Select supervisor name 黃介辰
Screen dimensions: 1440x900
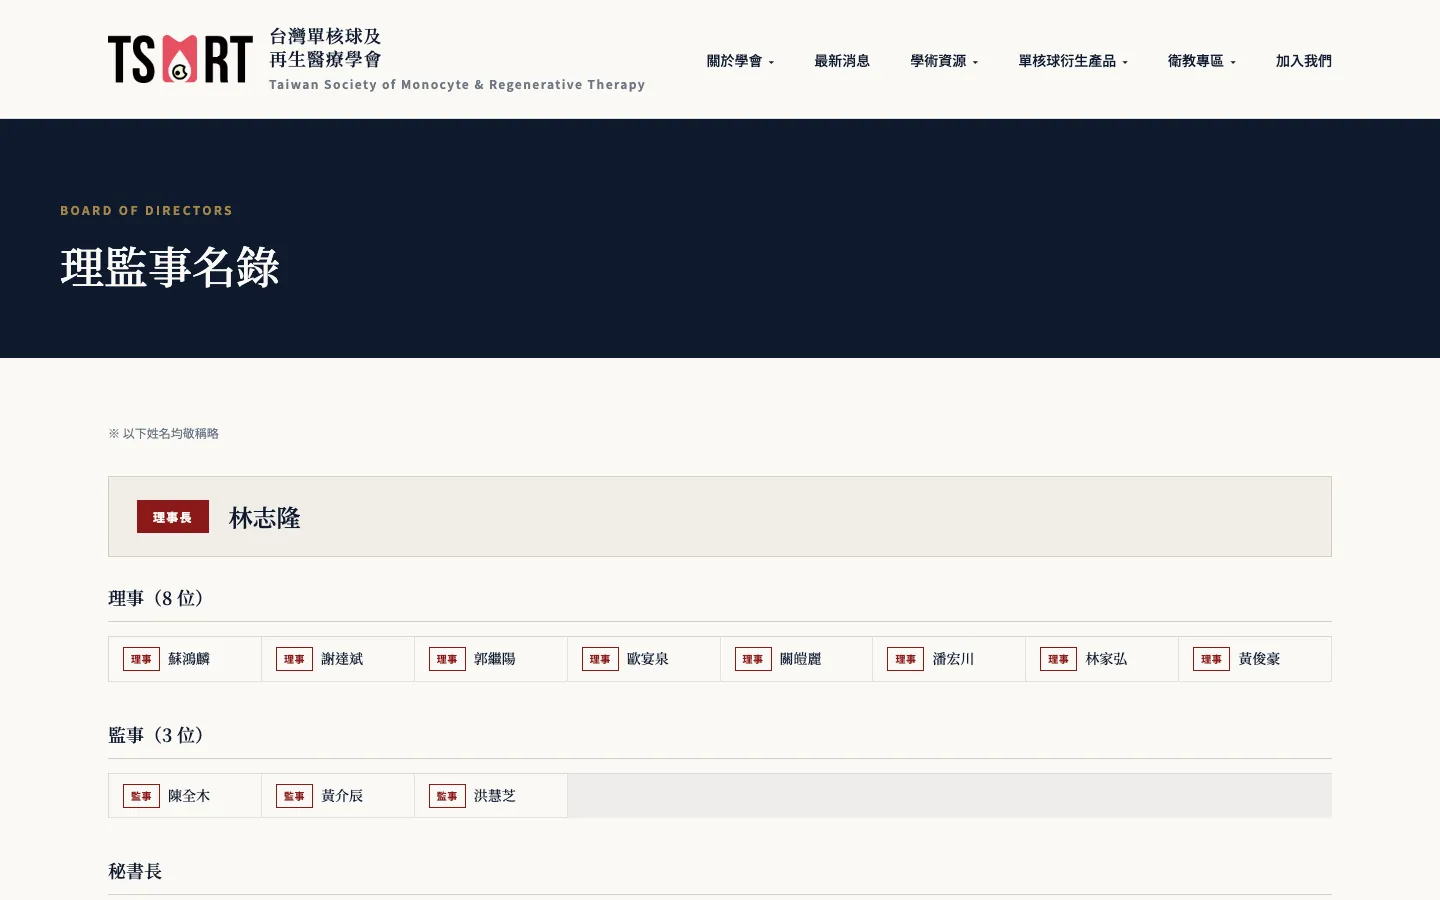pyautogui.click(x=342, y=796)
